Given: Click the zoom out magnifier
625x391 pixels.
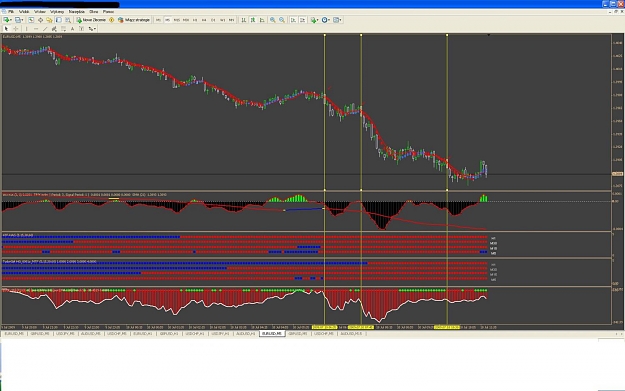Looking at the screenshot, I should click(x=282, y=20).
